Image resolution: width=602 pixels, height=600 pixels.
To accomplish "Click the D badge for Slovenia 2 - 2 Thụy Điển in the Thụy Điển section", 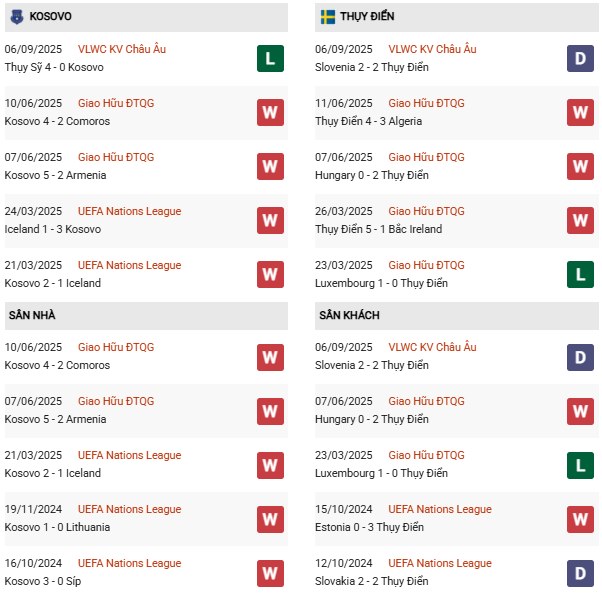I will pos(581,58).
